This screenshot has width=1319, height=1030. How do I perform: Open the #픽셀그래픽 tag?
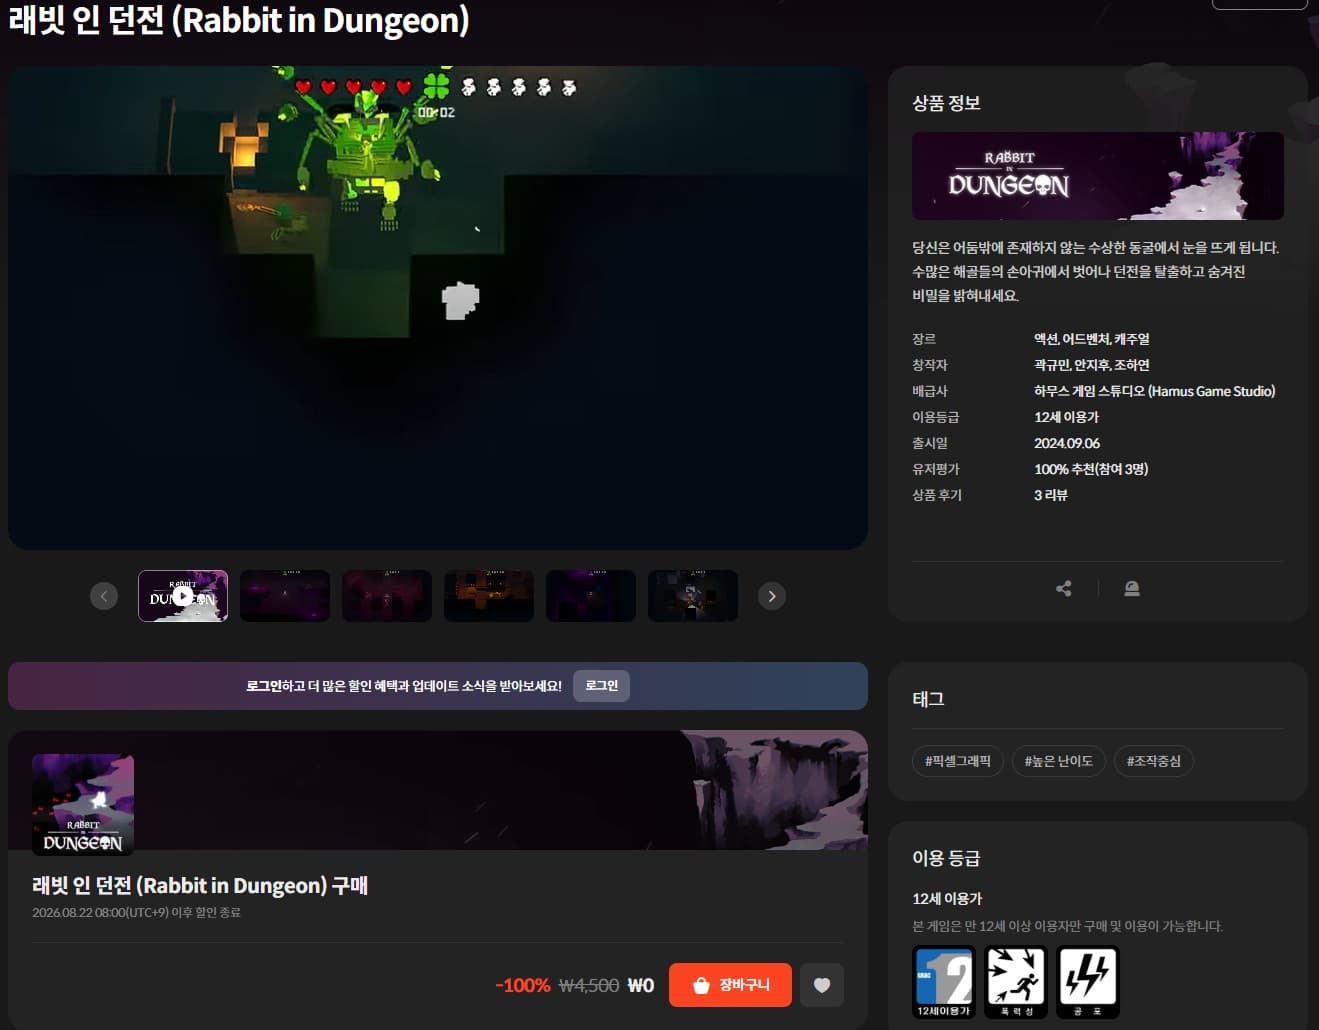[x=958, y=761]
